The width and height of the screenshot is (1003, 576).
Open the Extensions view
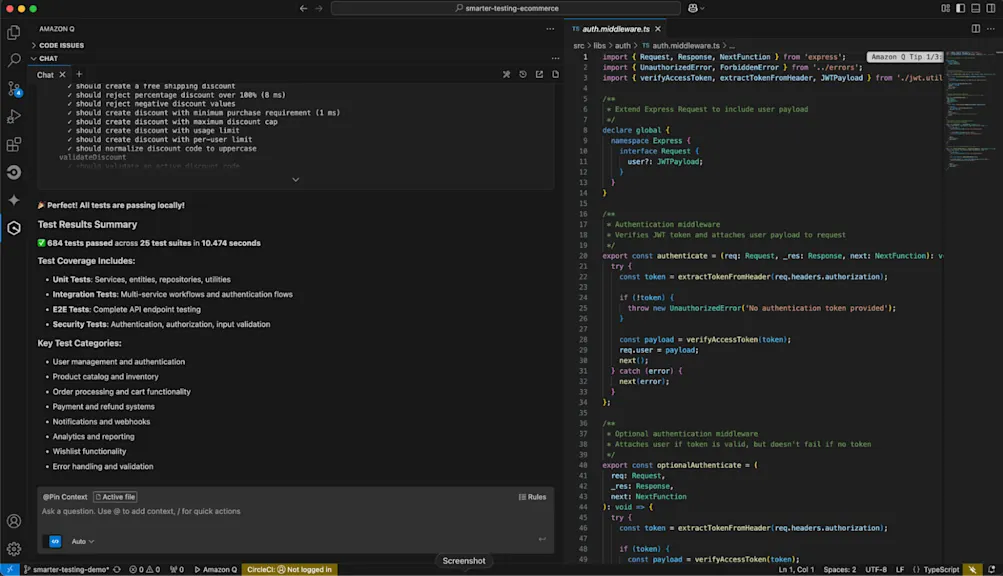point(14,145)
